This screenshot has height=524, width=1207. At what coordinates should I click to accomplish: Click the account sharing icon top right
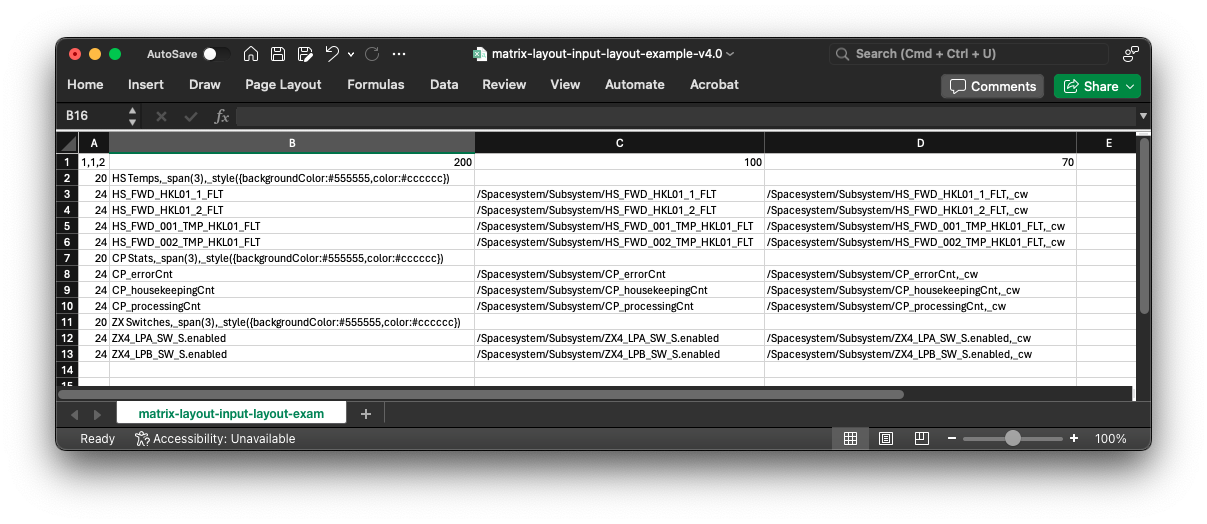(1131, 54)
